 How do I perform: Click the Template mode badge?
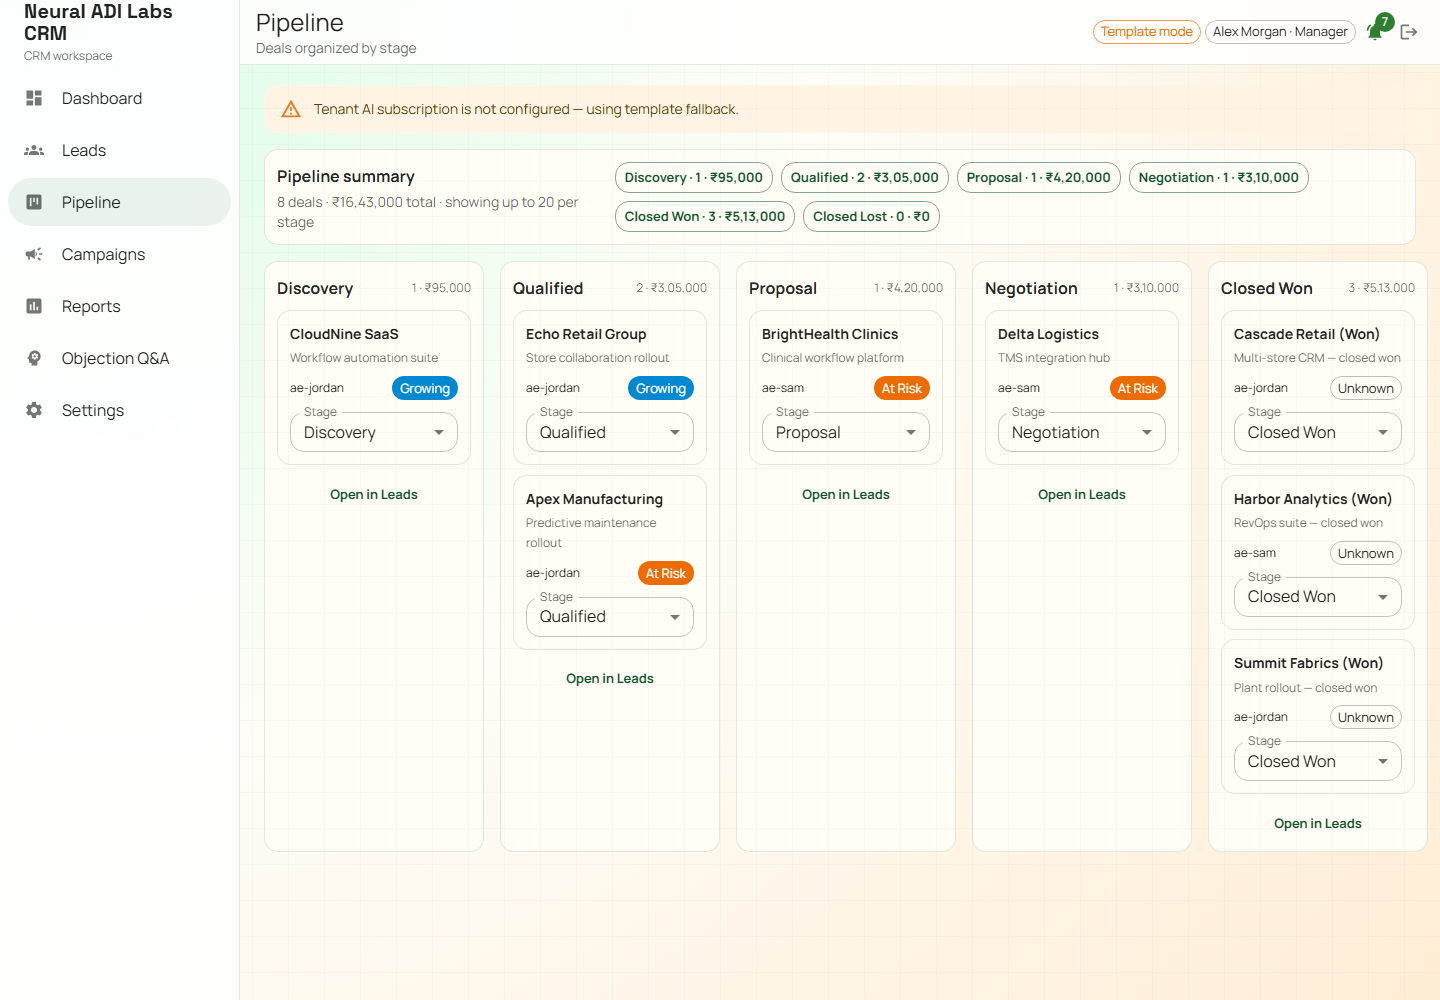(1147, 32)
